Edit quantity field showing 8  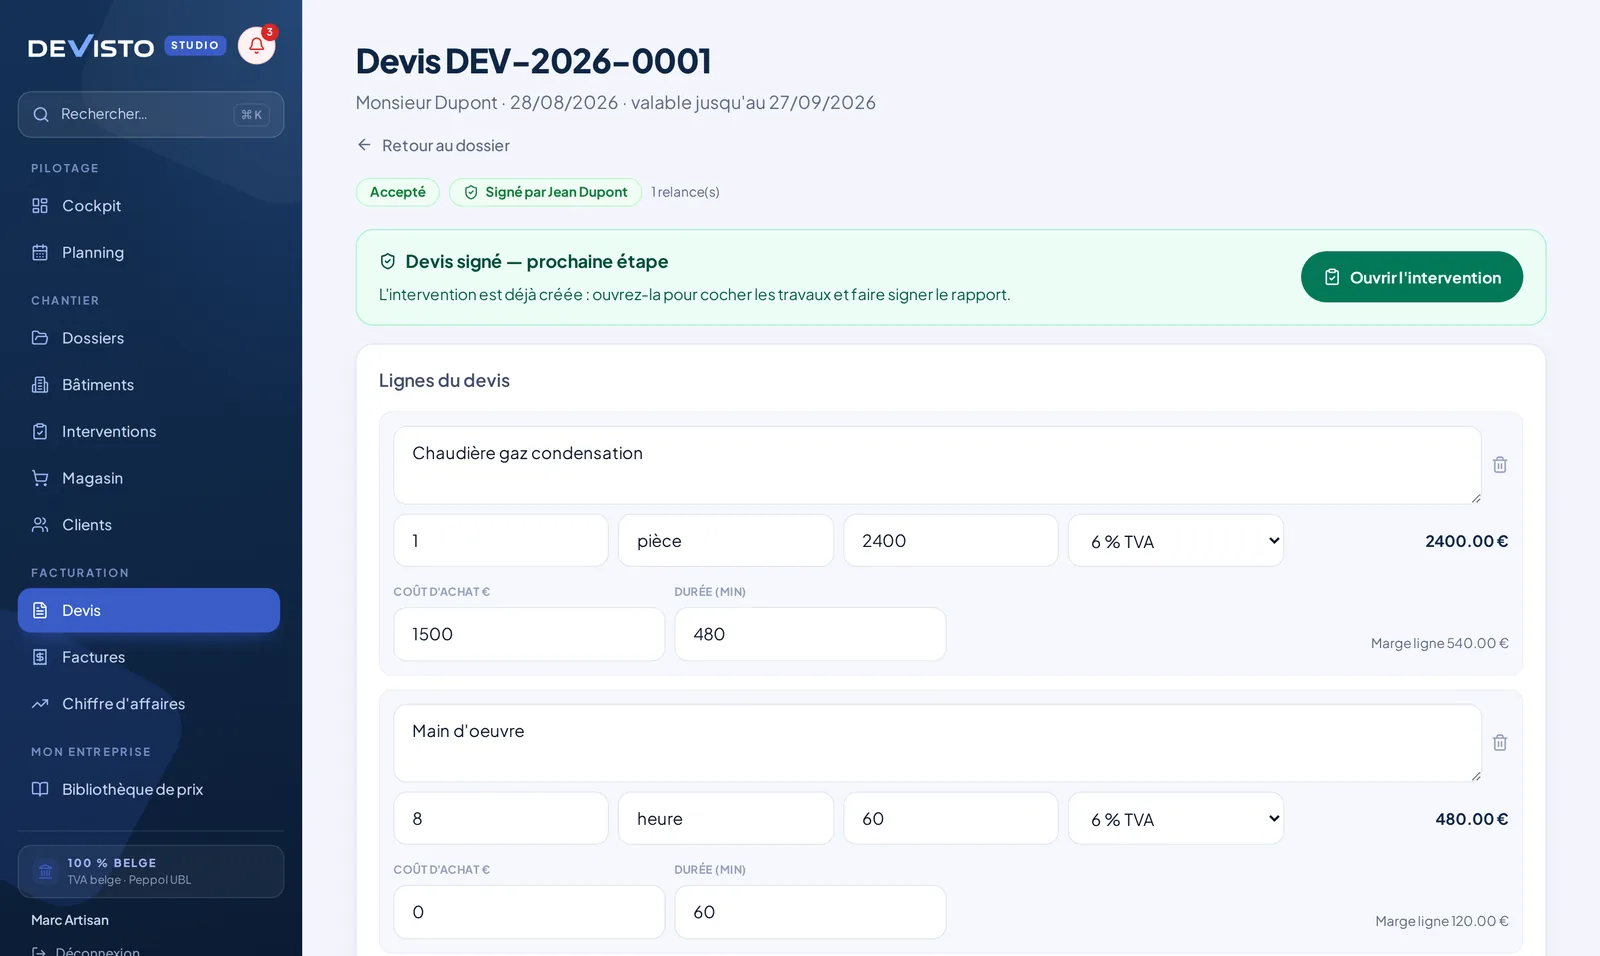(501, 819)
